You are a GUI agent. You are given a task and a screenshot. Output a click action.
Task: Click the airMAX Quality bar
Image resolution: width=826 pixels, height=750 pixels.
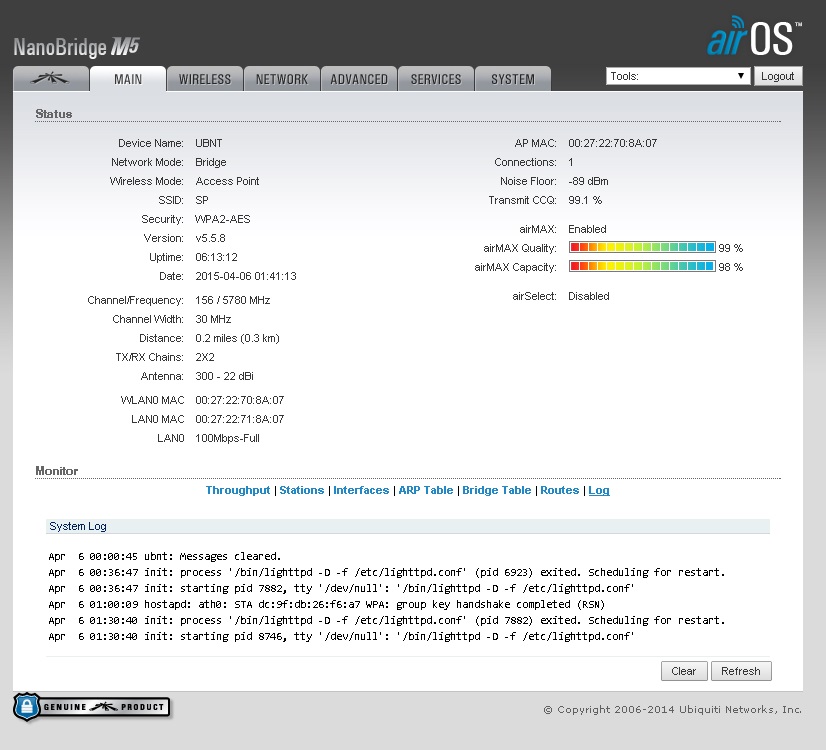[x=642, y=248]
